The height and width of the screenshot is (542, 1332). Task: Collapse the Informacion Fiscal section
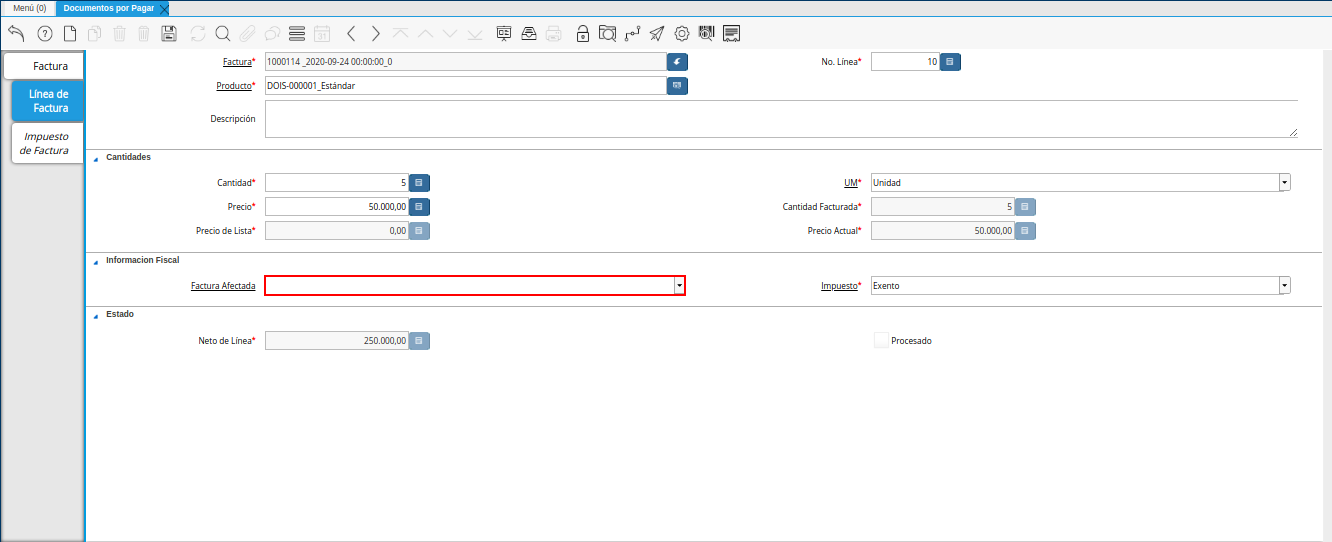click(97, 261)
